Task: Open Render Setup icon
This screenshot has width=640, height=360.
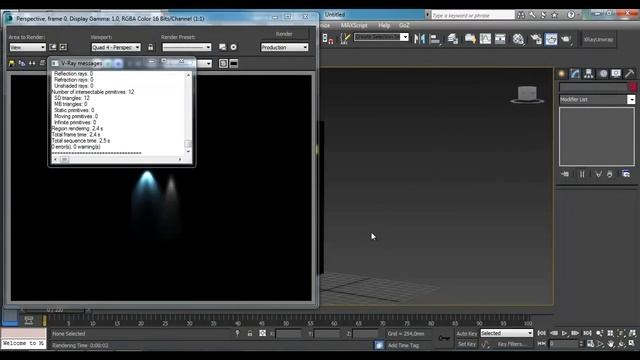Action: tap(536, 39)
